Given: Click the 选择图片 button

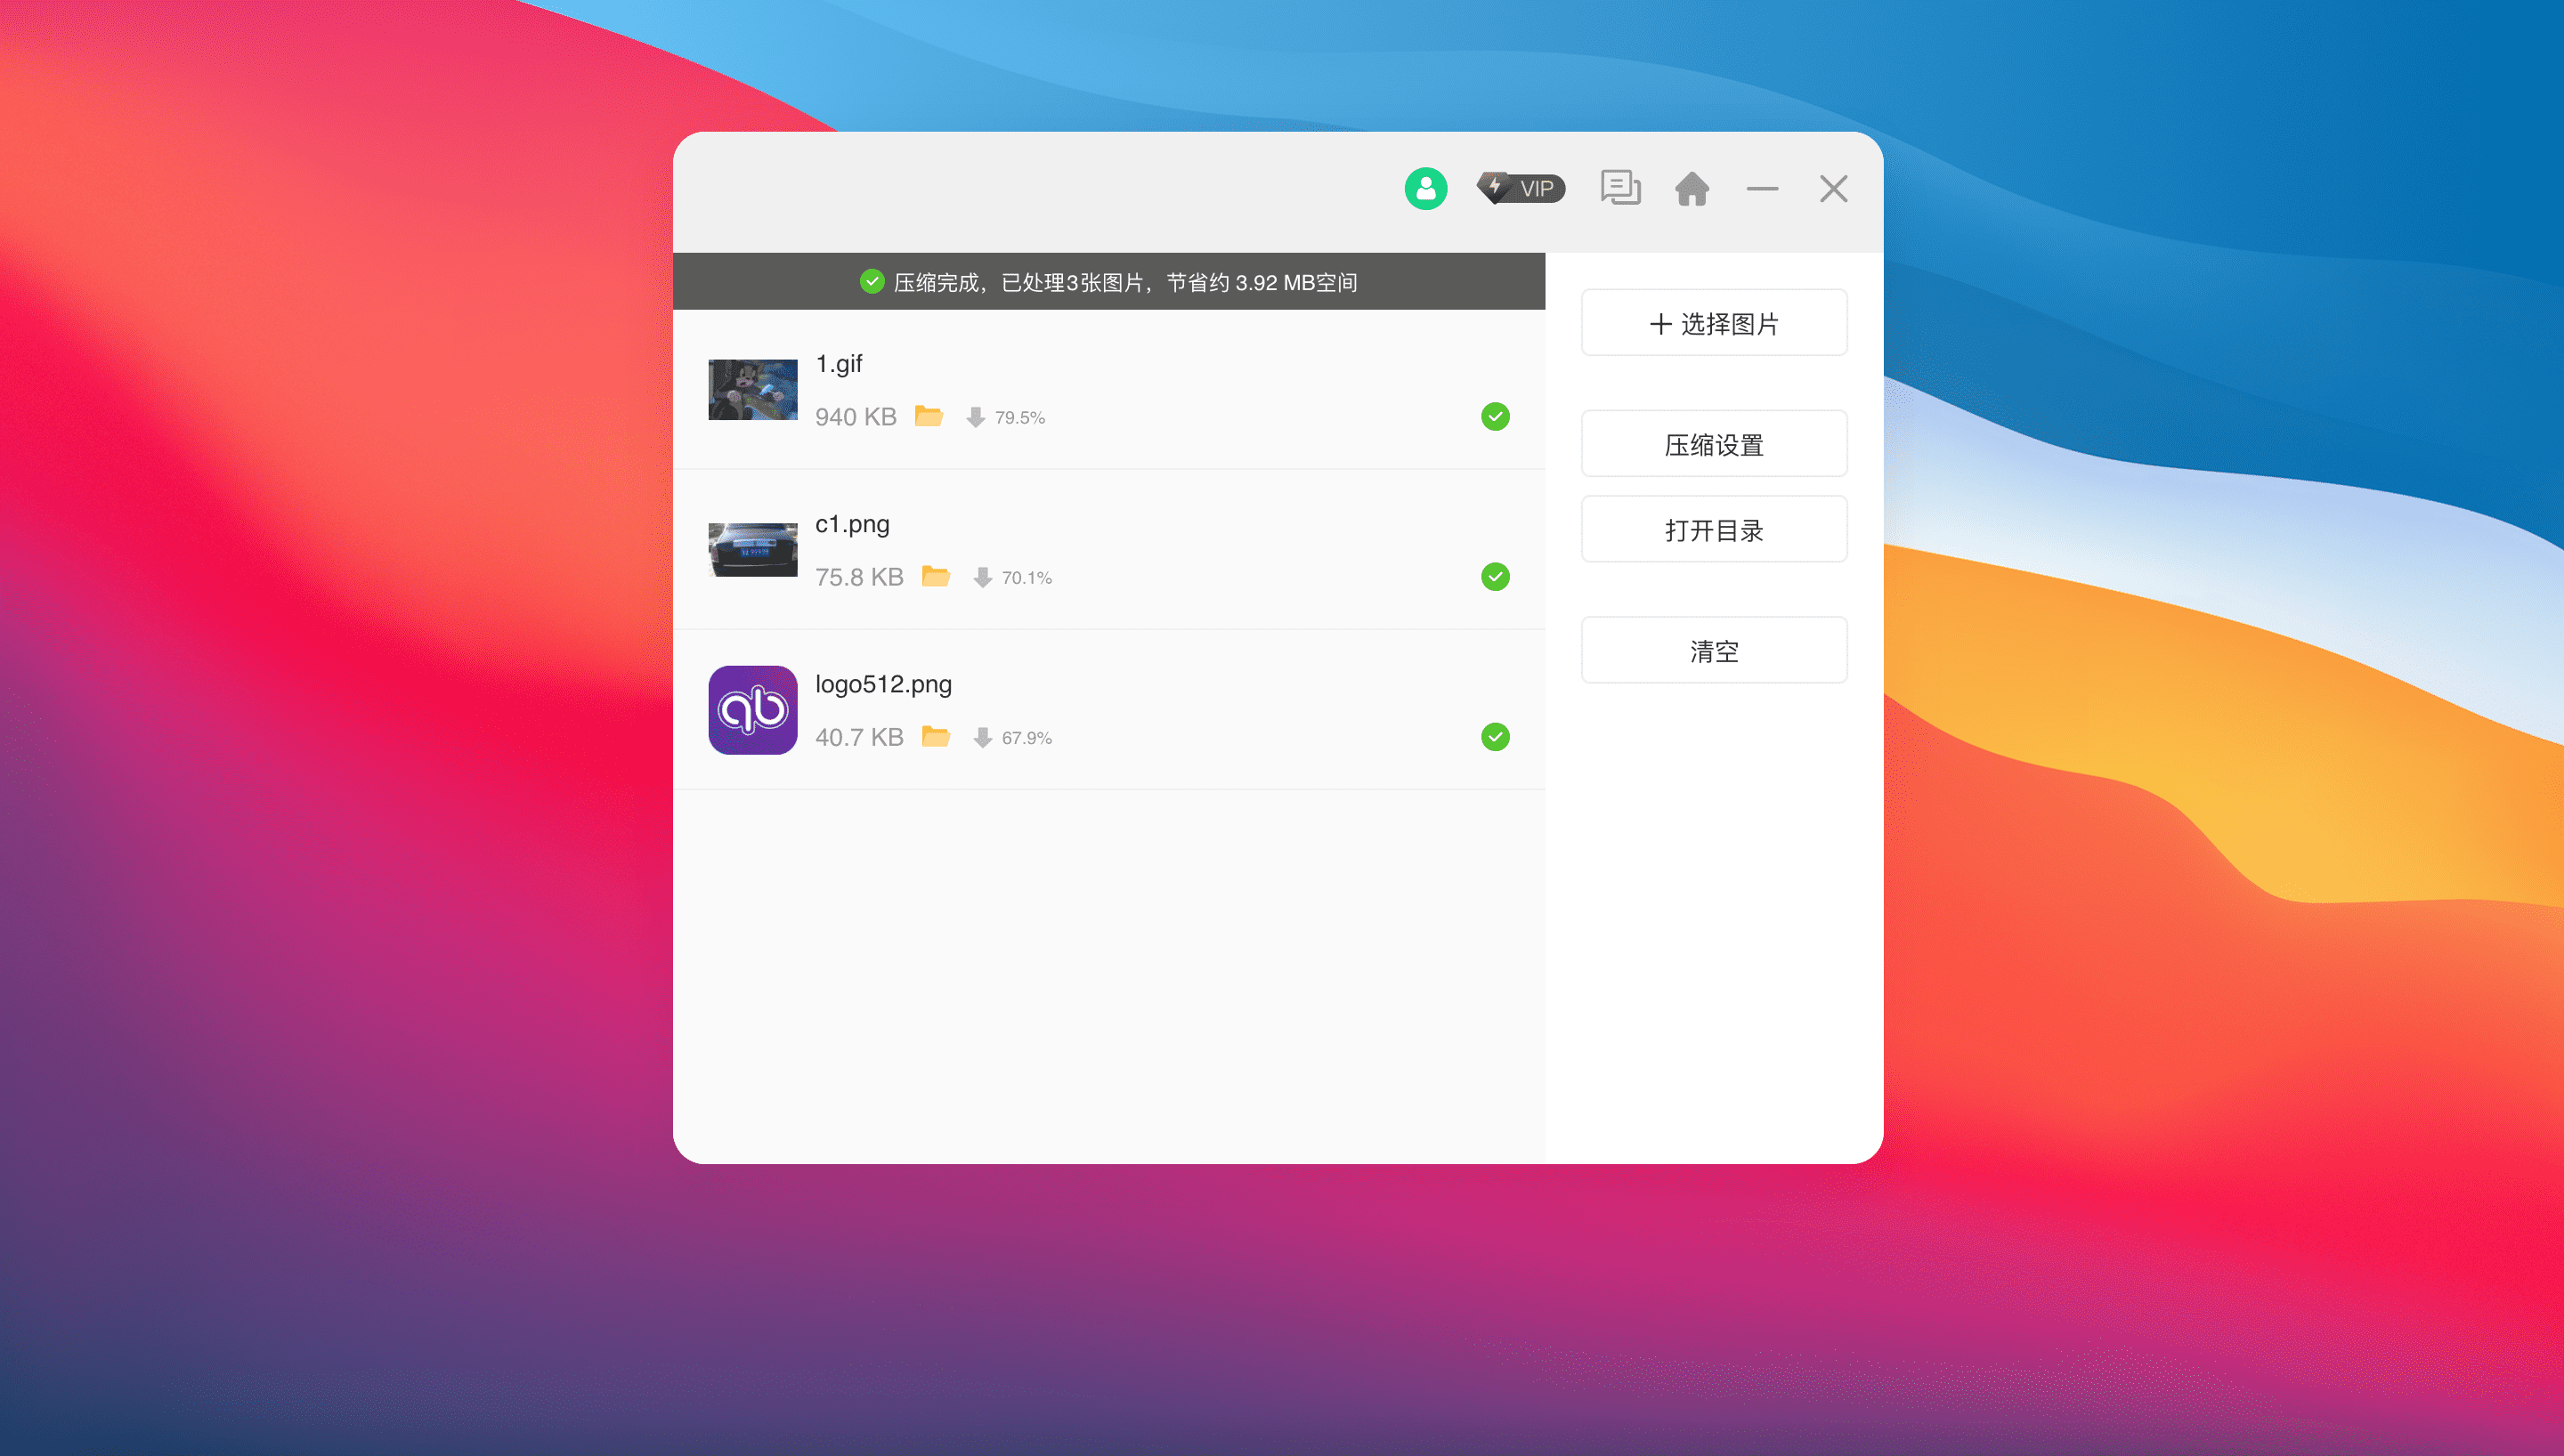Looking at the screenshot, I should (1714, 323).
